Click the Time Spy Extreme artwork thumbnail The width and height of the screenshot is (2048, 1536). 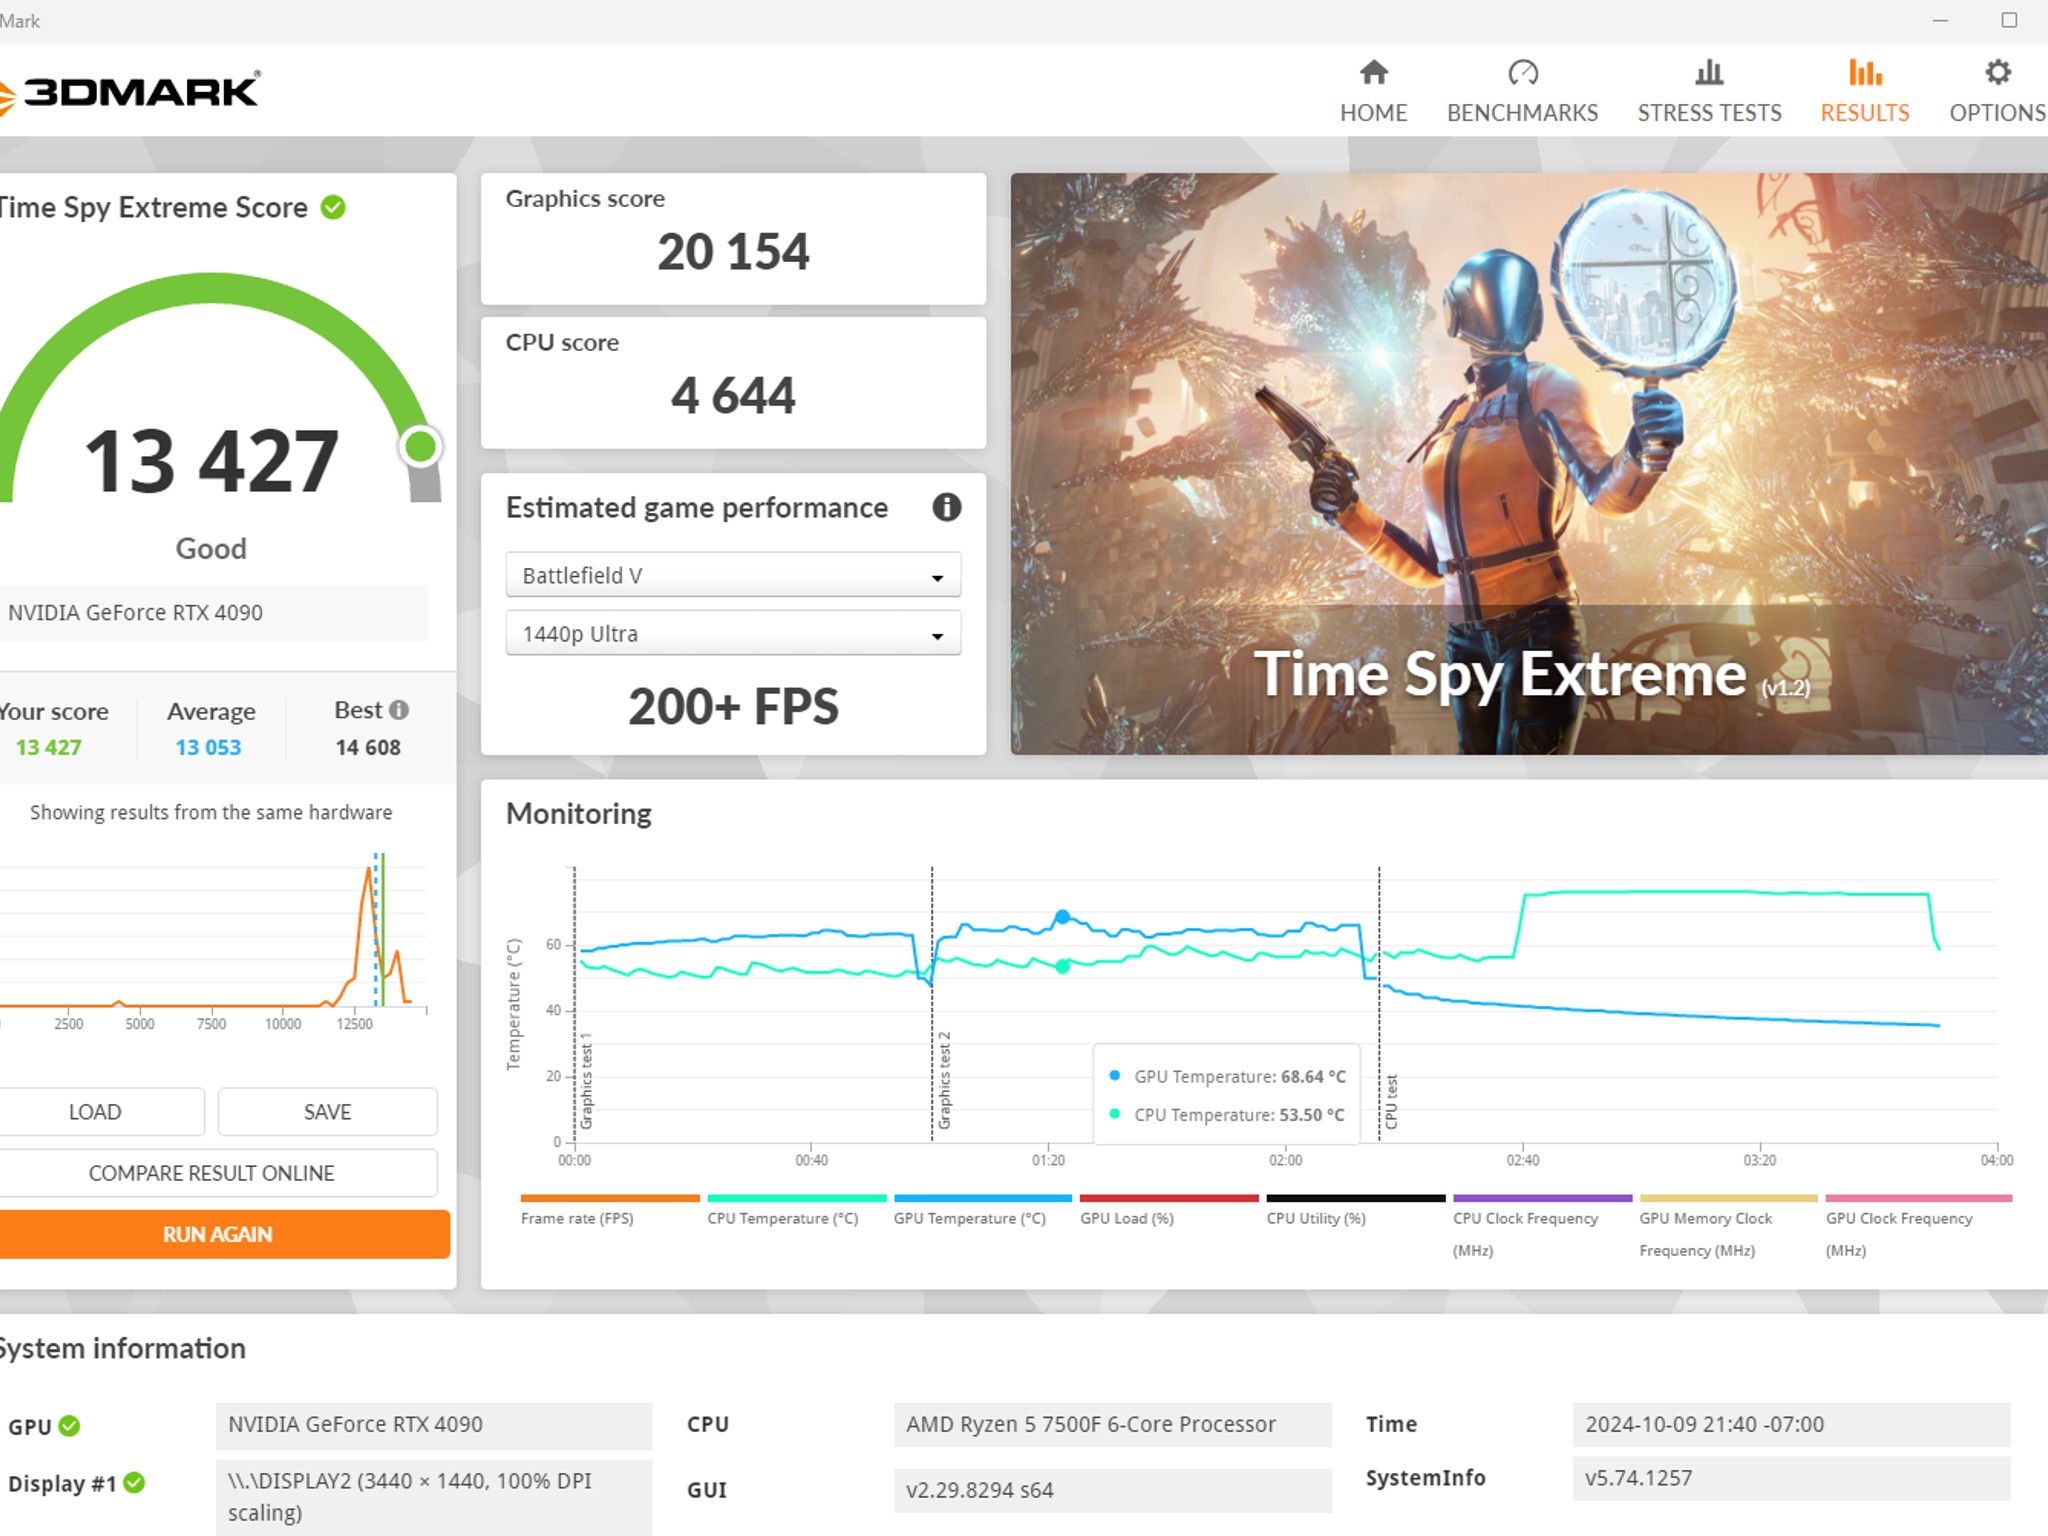pos(1528,463)
